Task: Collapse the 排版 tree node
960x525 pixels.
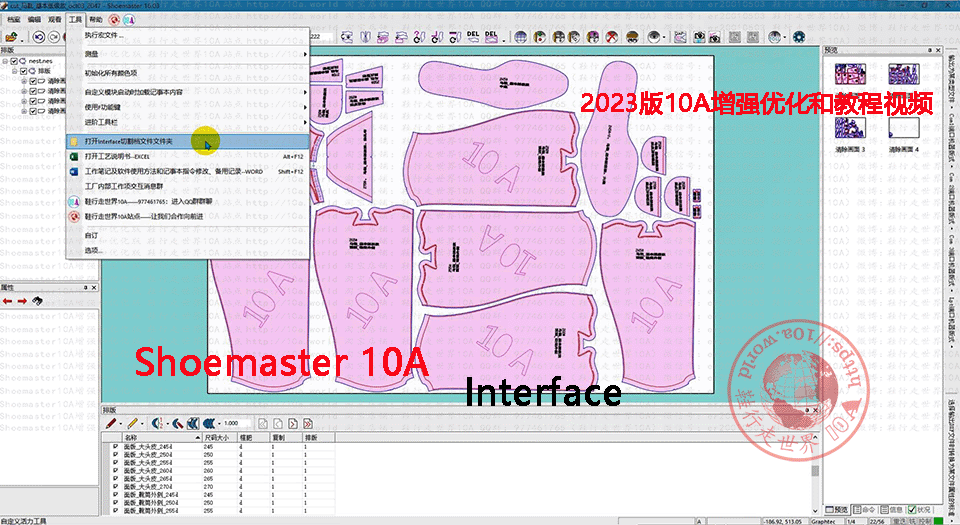Action: [15, 71]
